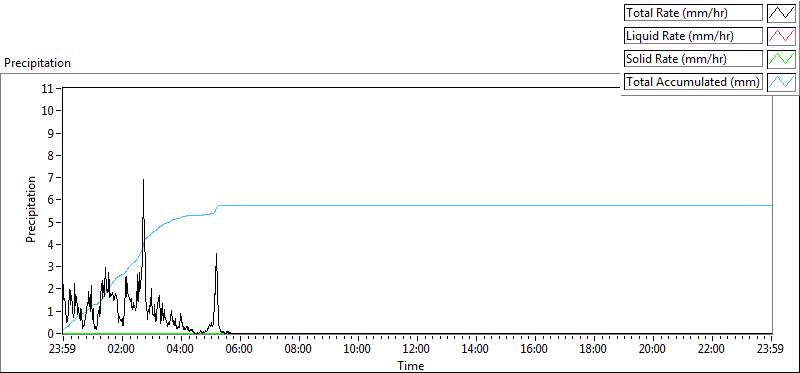Click the 14:00 tick label on the time axis
The width and height of the screenshot is (800, 373).
tap(476, 350)
